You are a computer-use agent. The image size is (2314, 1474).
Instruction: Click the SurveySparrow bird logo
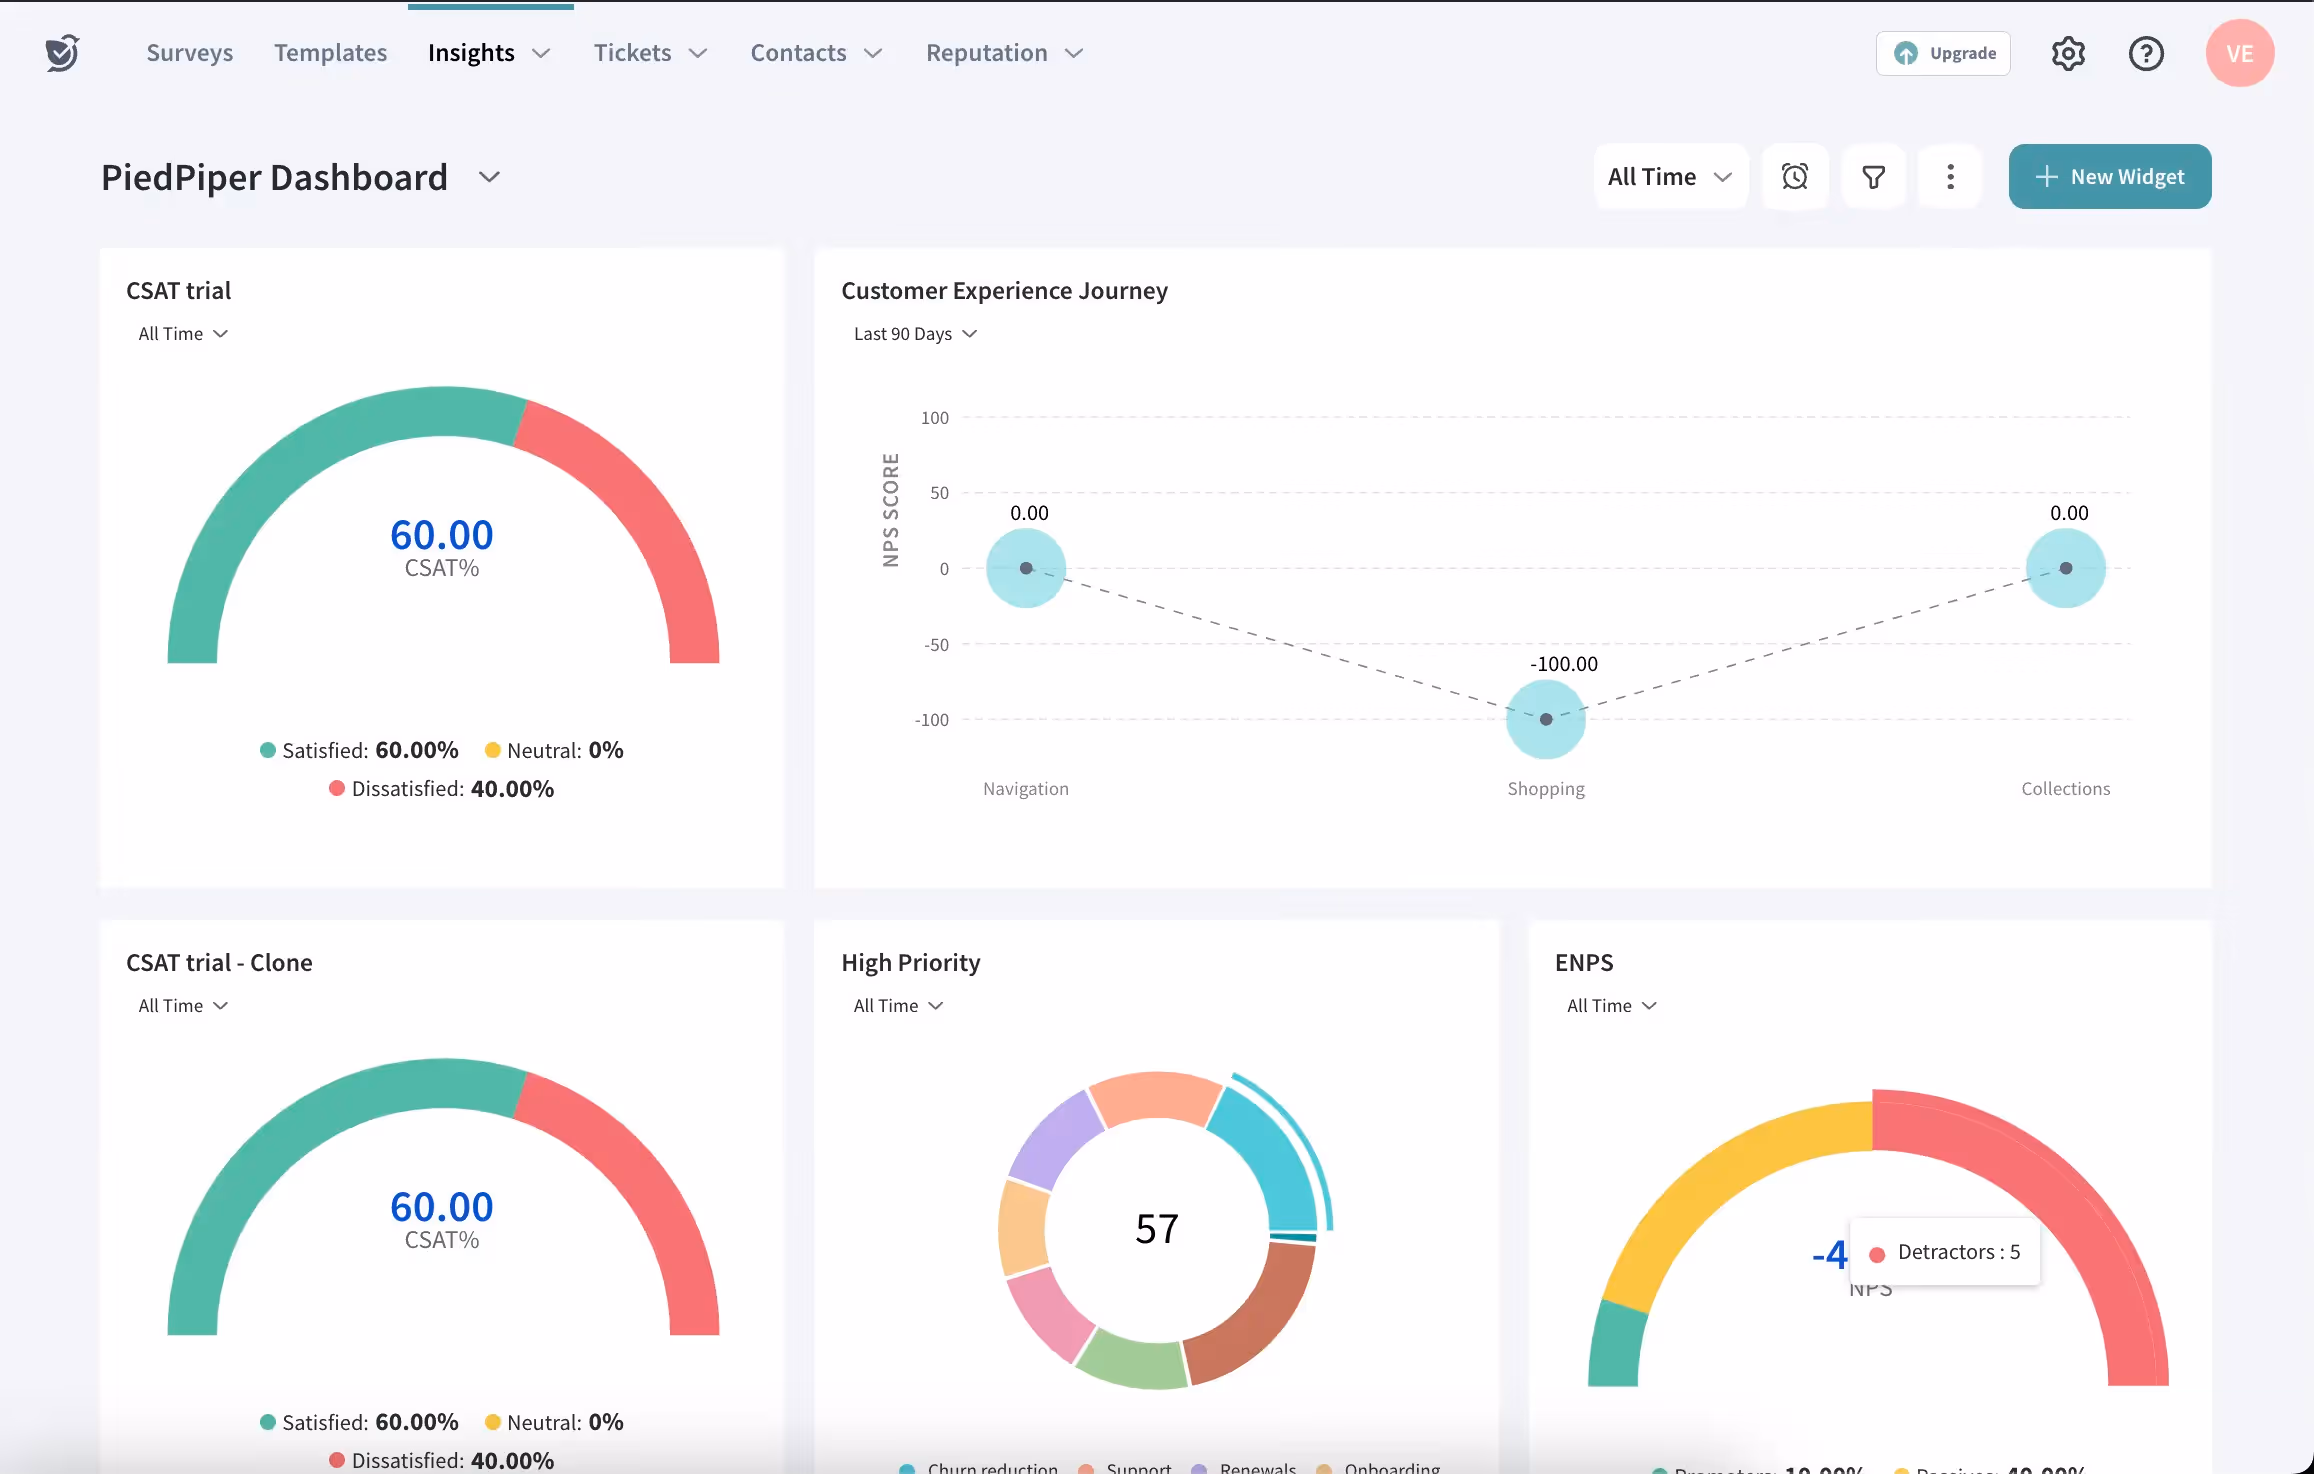(62, 53)
